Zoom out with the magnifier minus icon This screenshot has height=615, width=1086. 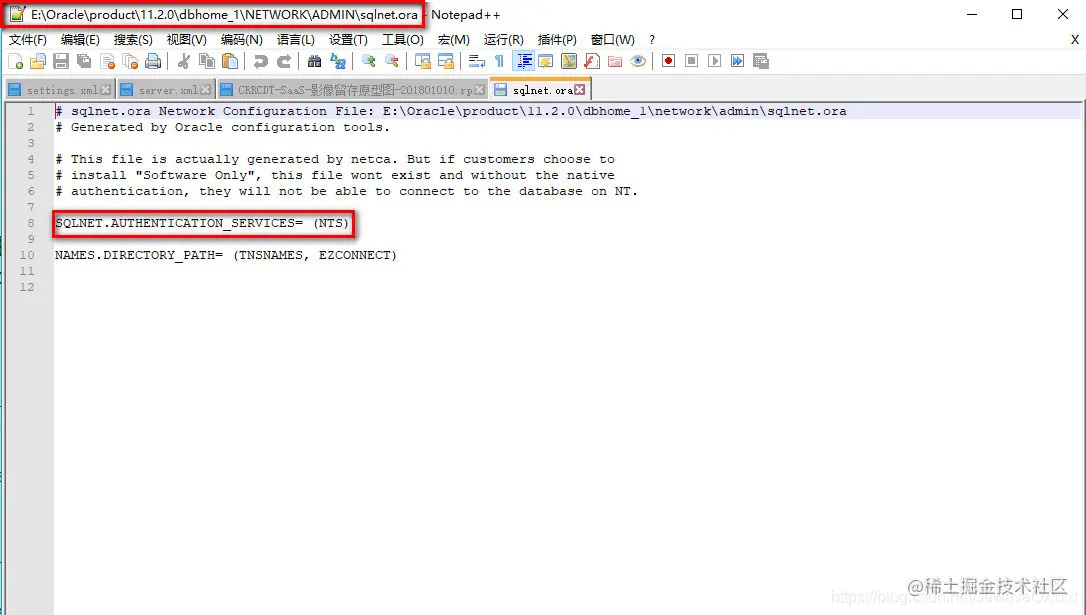coord(392,62)
